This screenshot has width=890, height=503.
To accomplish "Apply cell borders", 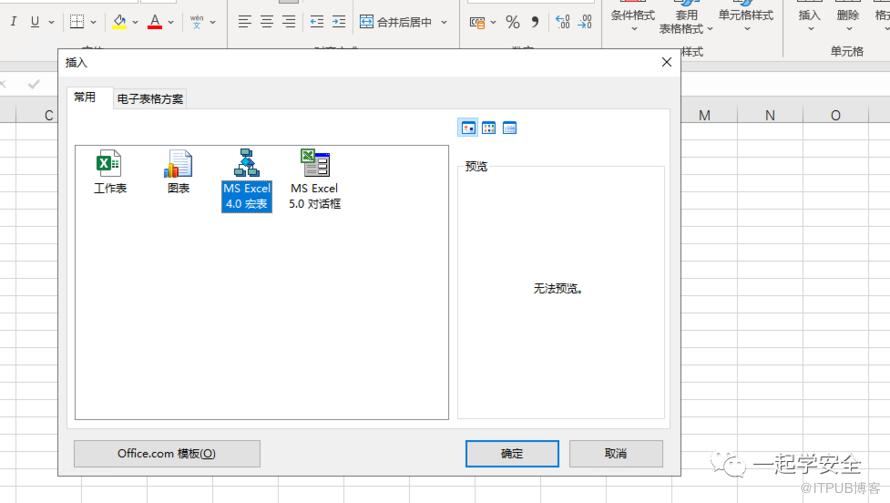I will point(77,22).
